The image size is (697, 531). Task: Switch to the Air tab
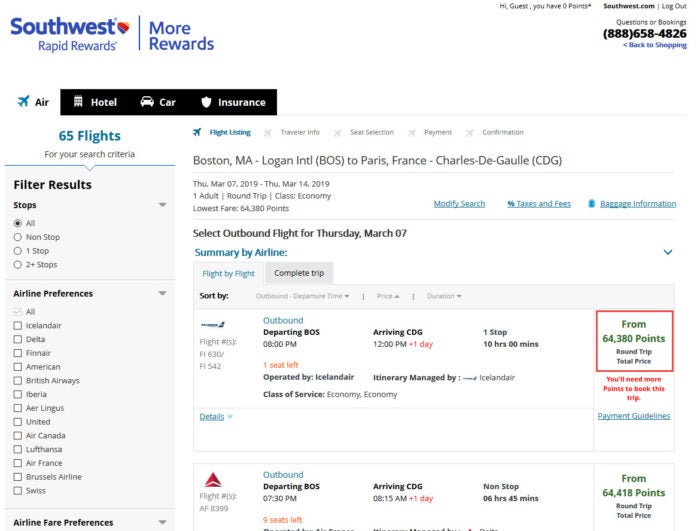[x=33, y=102]
